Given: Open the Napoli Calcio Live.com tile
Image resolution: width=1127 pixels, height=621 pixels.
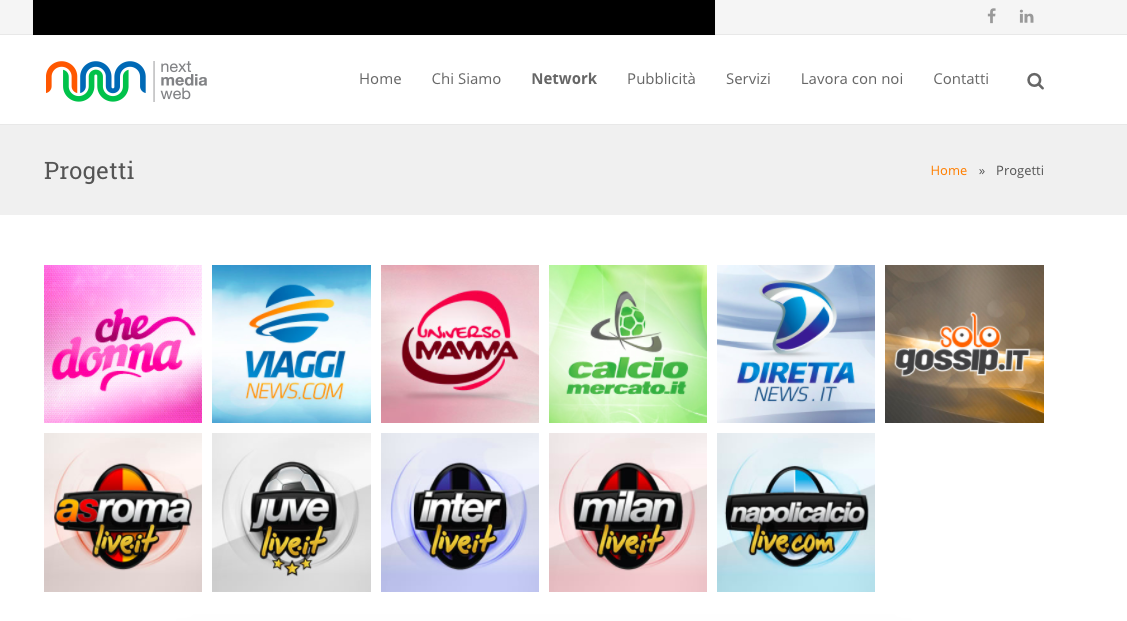Looking at the screenshot, I should click(x=796, y=512).
